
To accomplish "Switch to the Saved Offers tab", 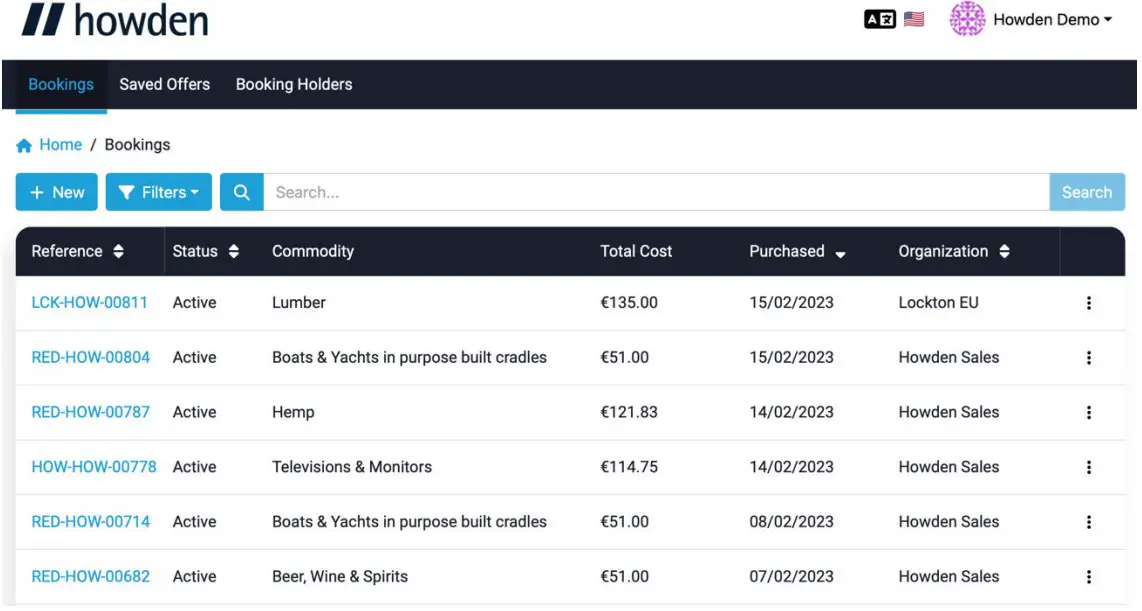I will click(x=165, y=84).
